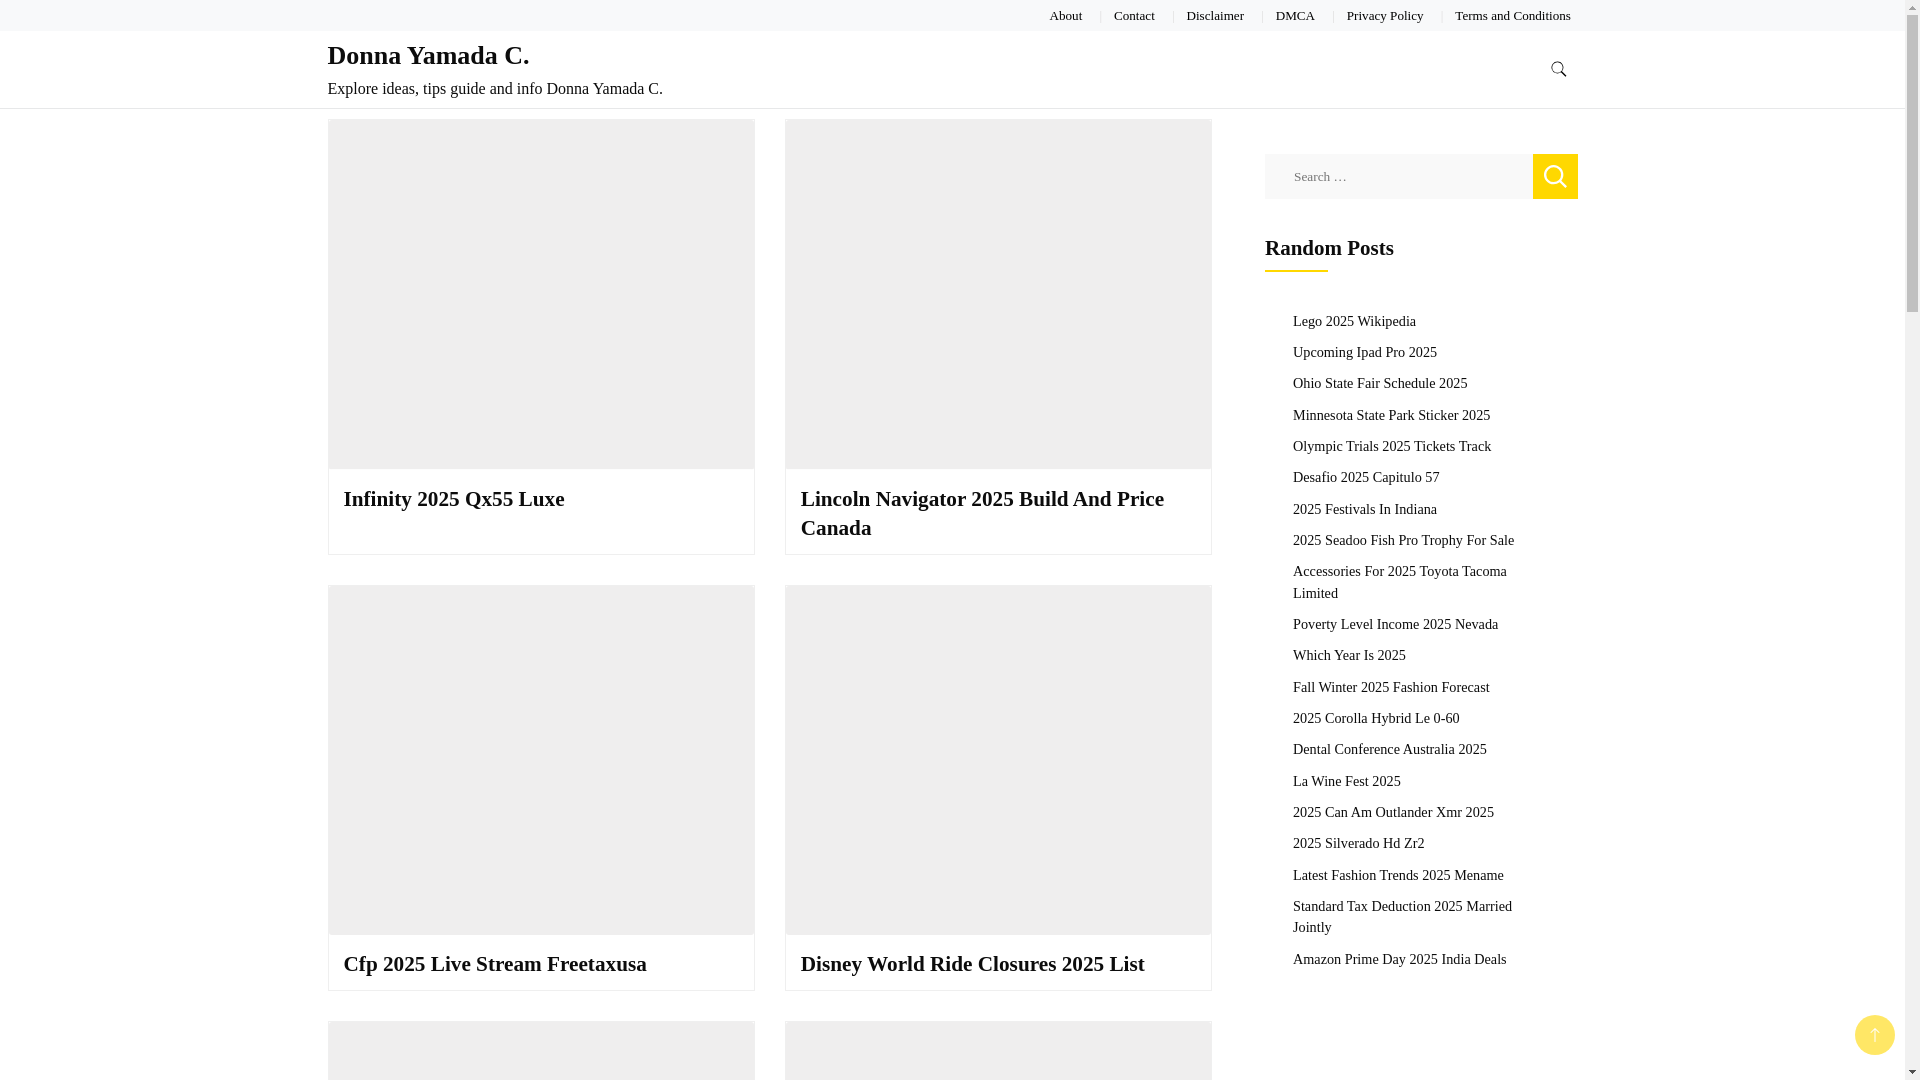This screenshot has width=1920, height=1080.
Task: Click the scroll-to-top arrow button
Action: coord(1874,1035)
